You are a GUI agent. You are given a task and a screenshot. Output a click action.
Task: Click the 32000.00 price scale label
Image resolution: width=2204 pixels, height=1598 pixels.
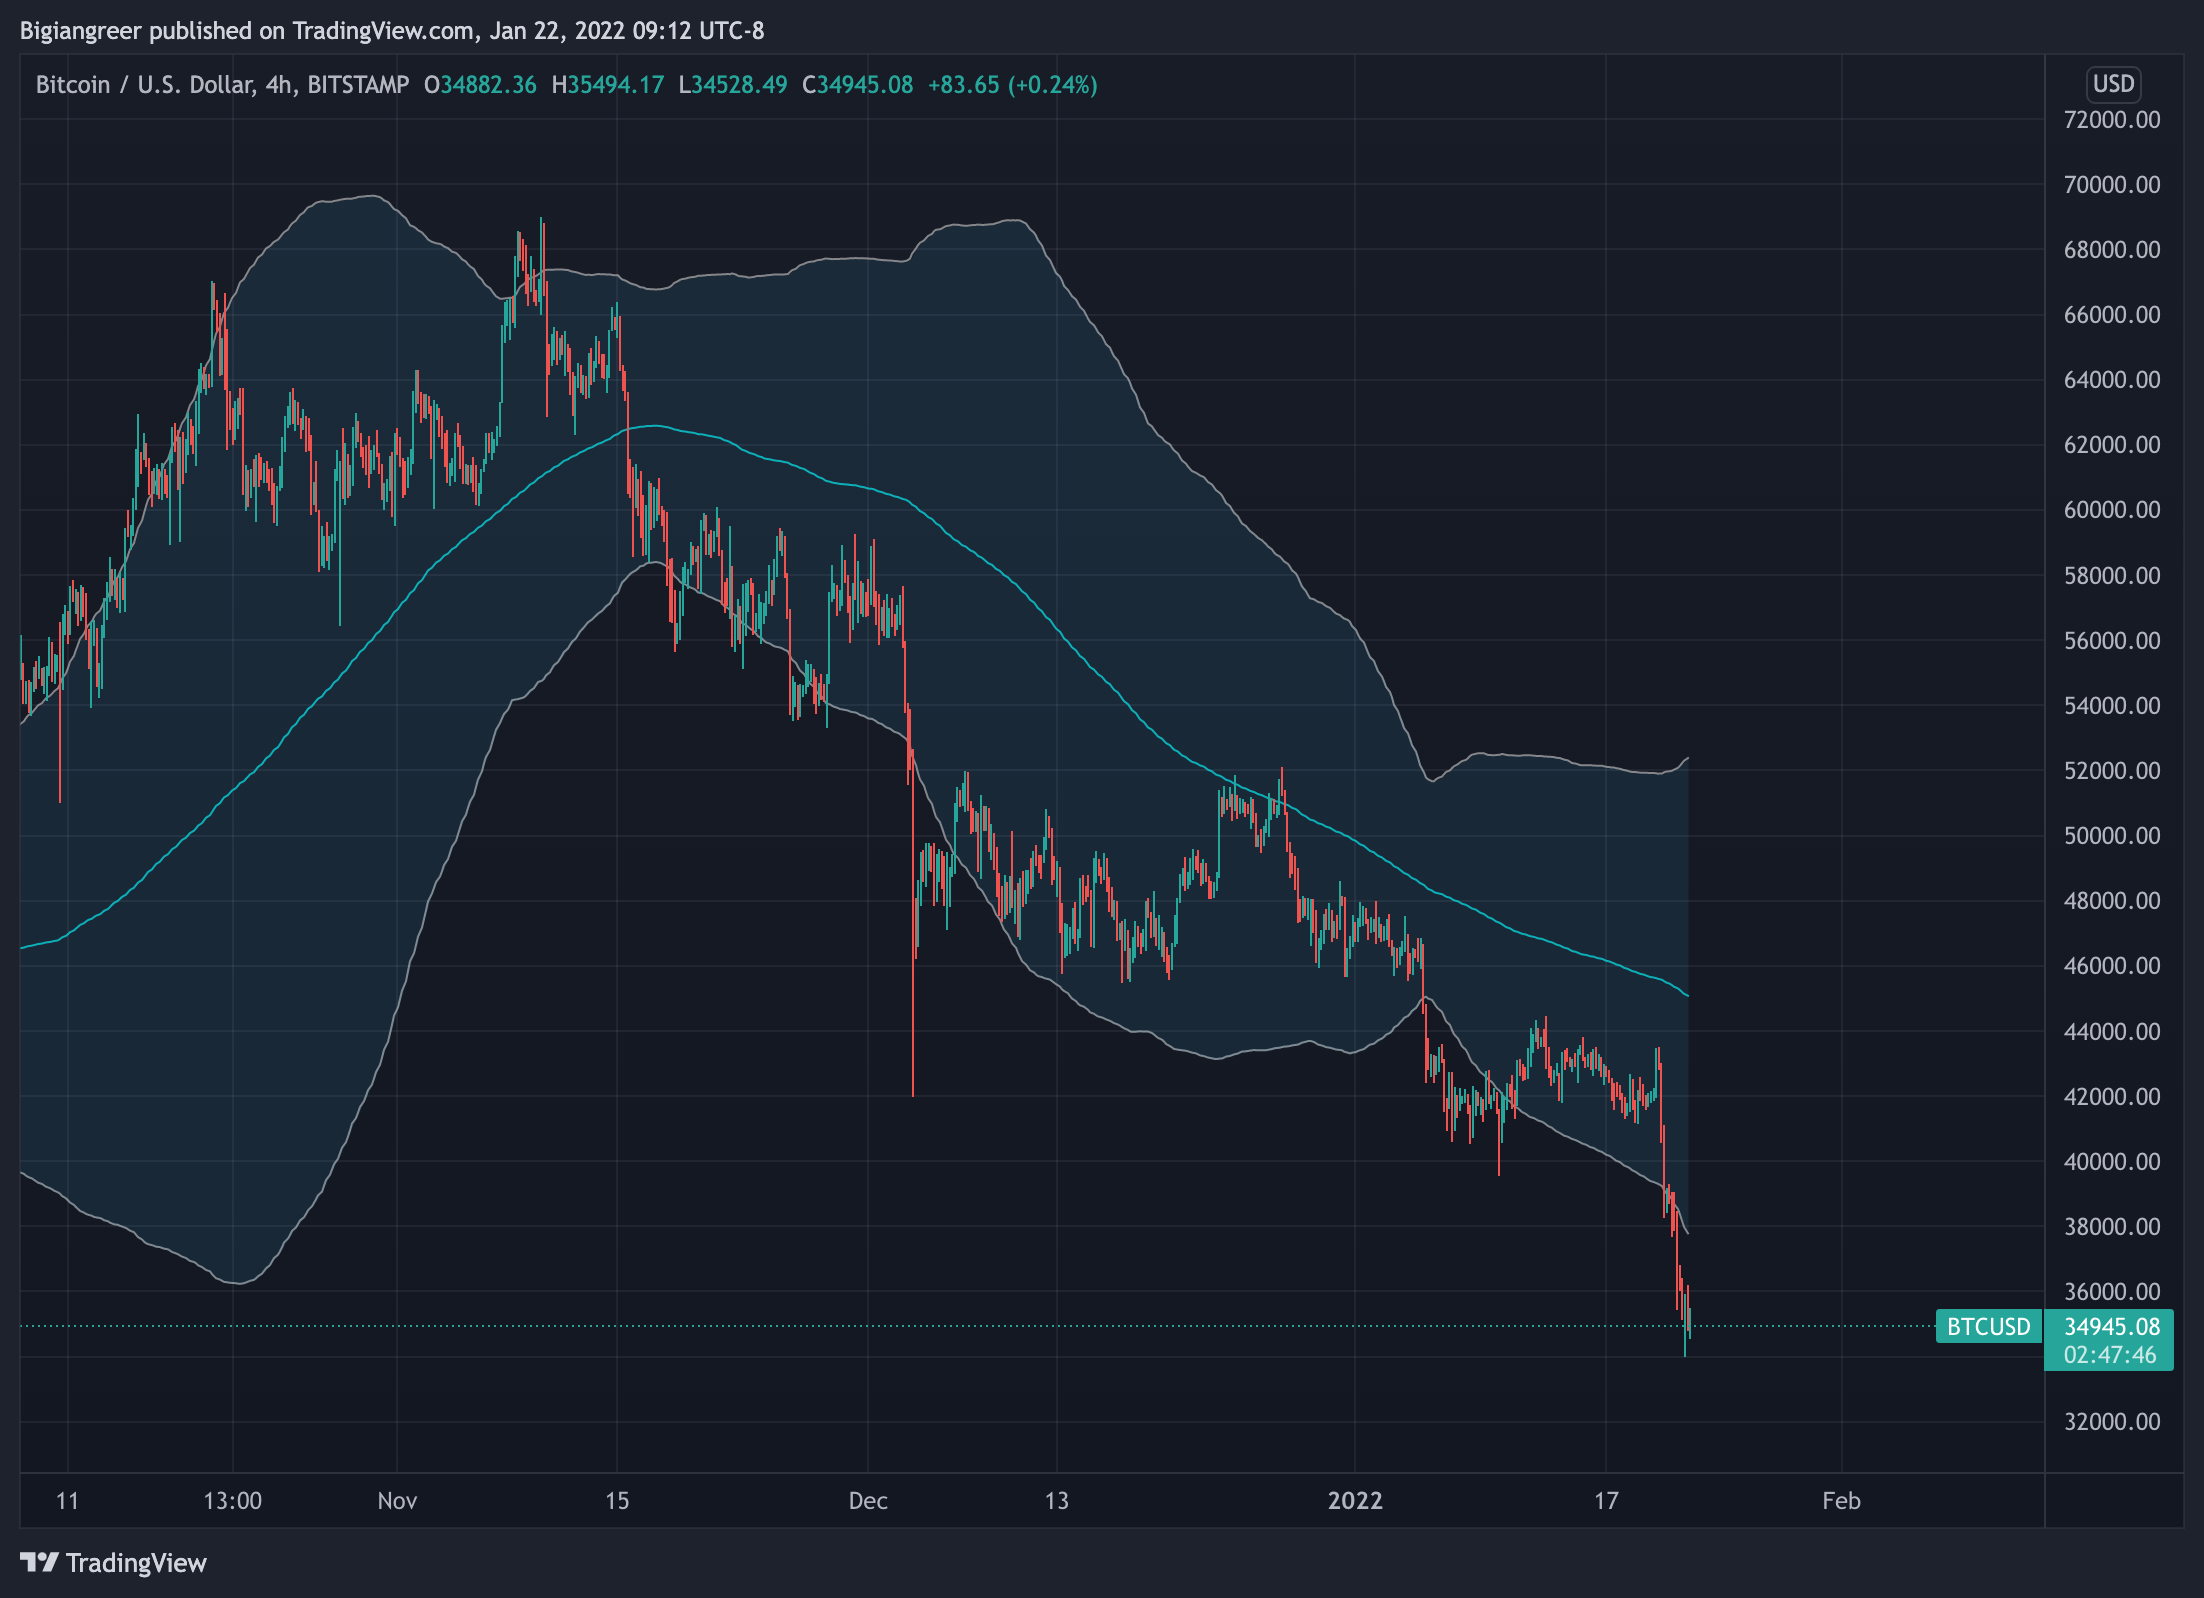pyautogui.click(x=2111, y=1421)
